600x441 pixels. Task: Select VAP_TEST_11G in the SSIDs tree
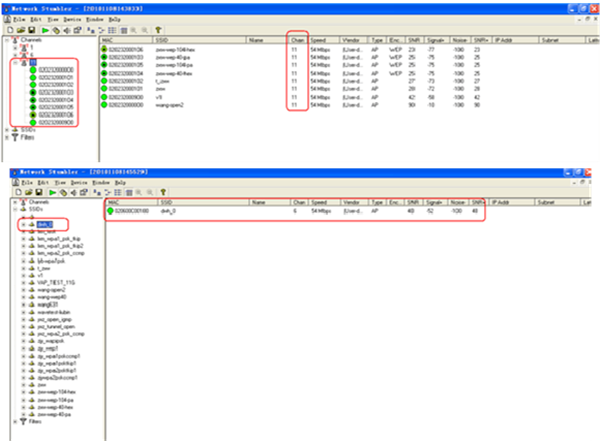pos(58,283)
